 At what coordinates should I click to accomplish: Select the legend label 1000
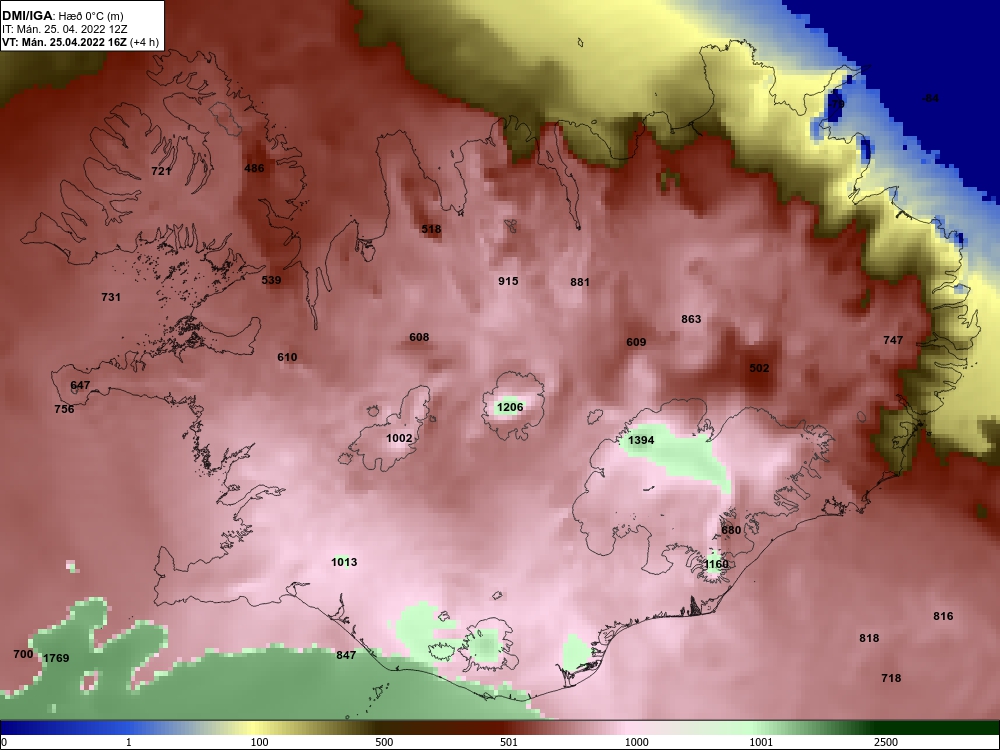click(x=637, y=742)
